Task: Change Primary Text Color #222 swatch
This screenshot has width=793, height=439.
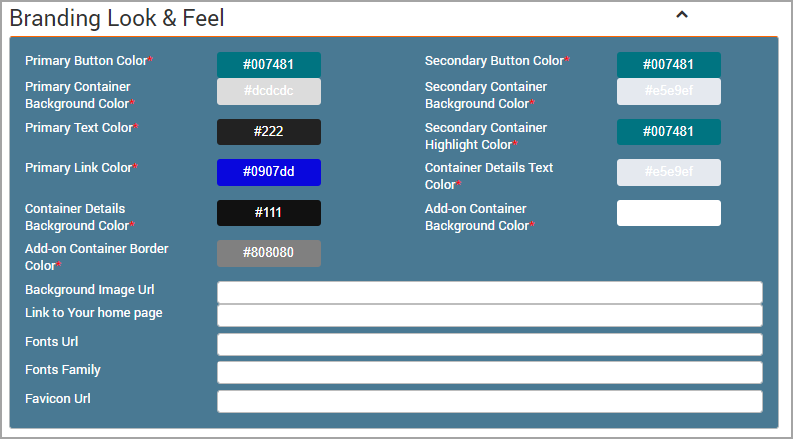Action: click(269, 132)
